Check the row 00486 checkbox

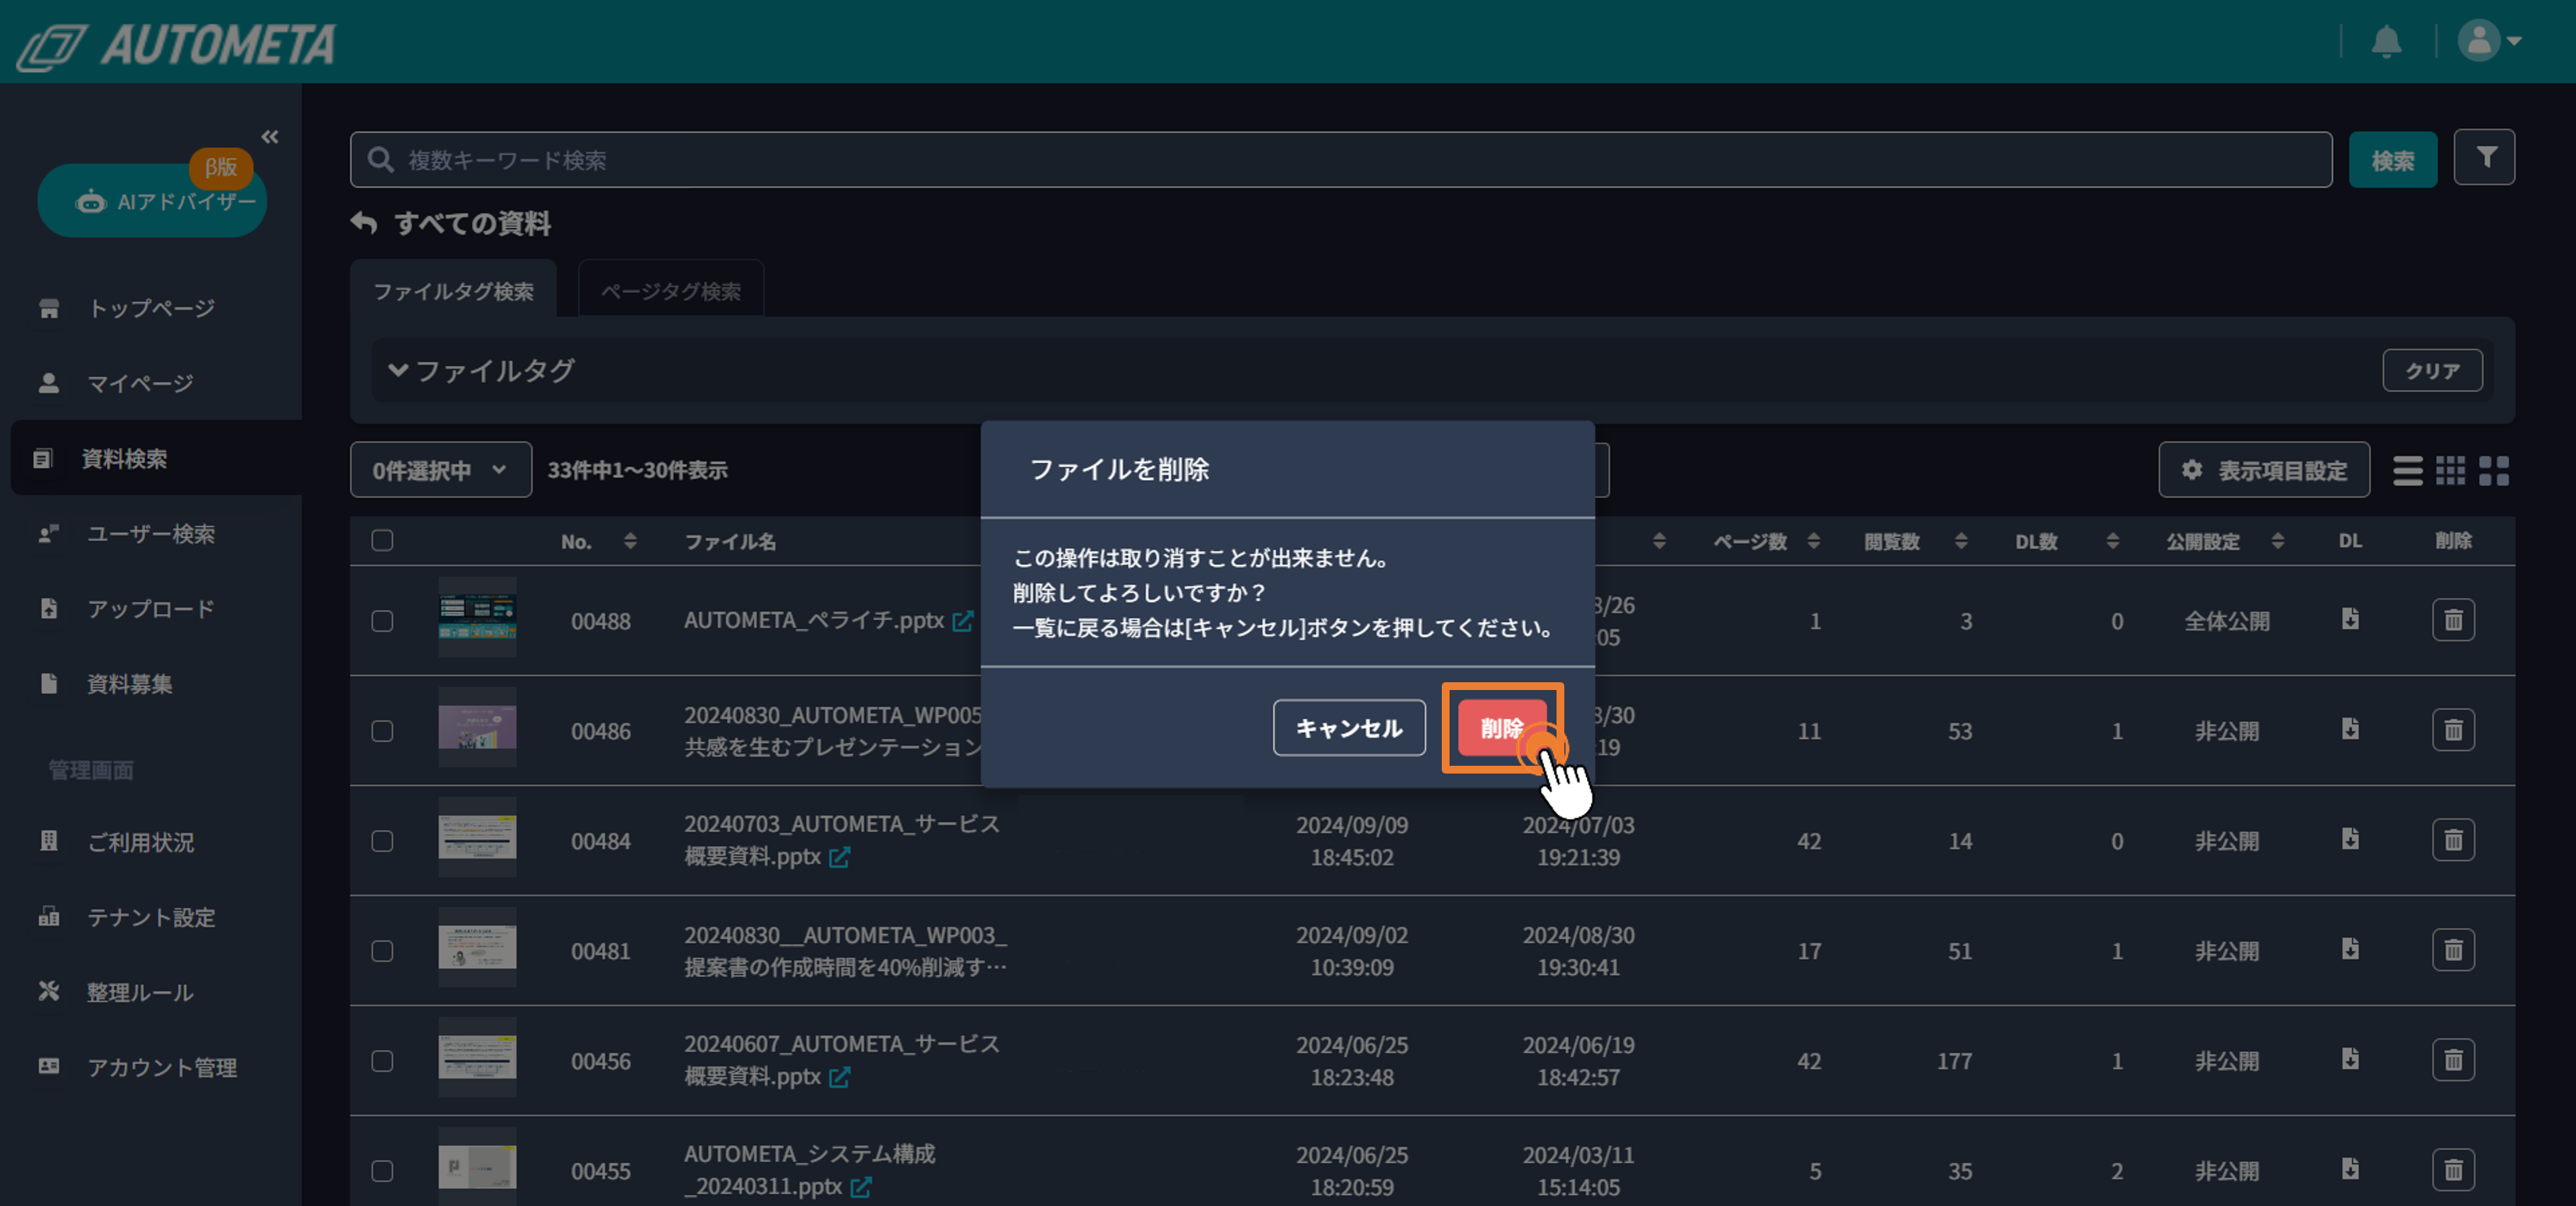[x=382, y=731]
